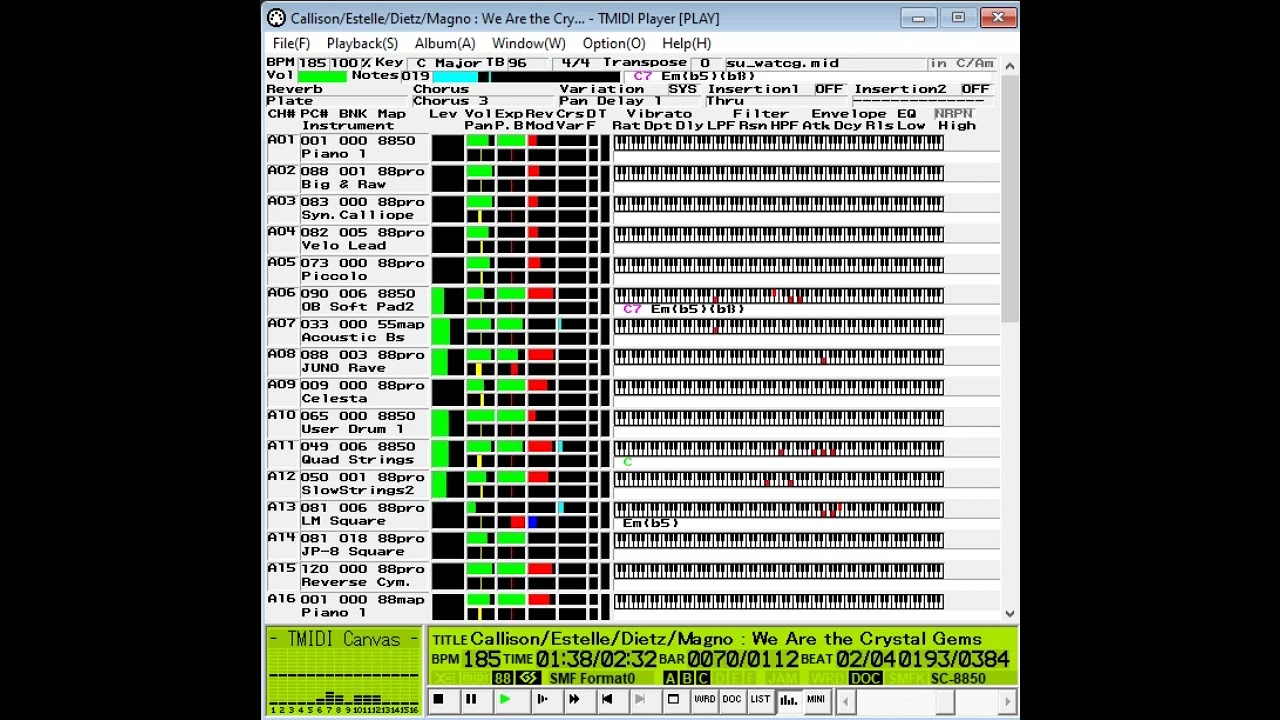Click the Thru insertion effect field

point(778,101)
